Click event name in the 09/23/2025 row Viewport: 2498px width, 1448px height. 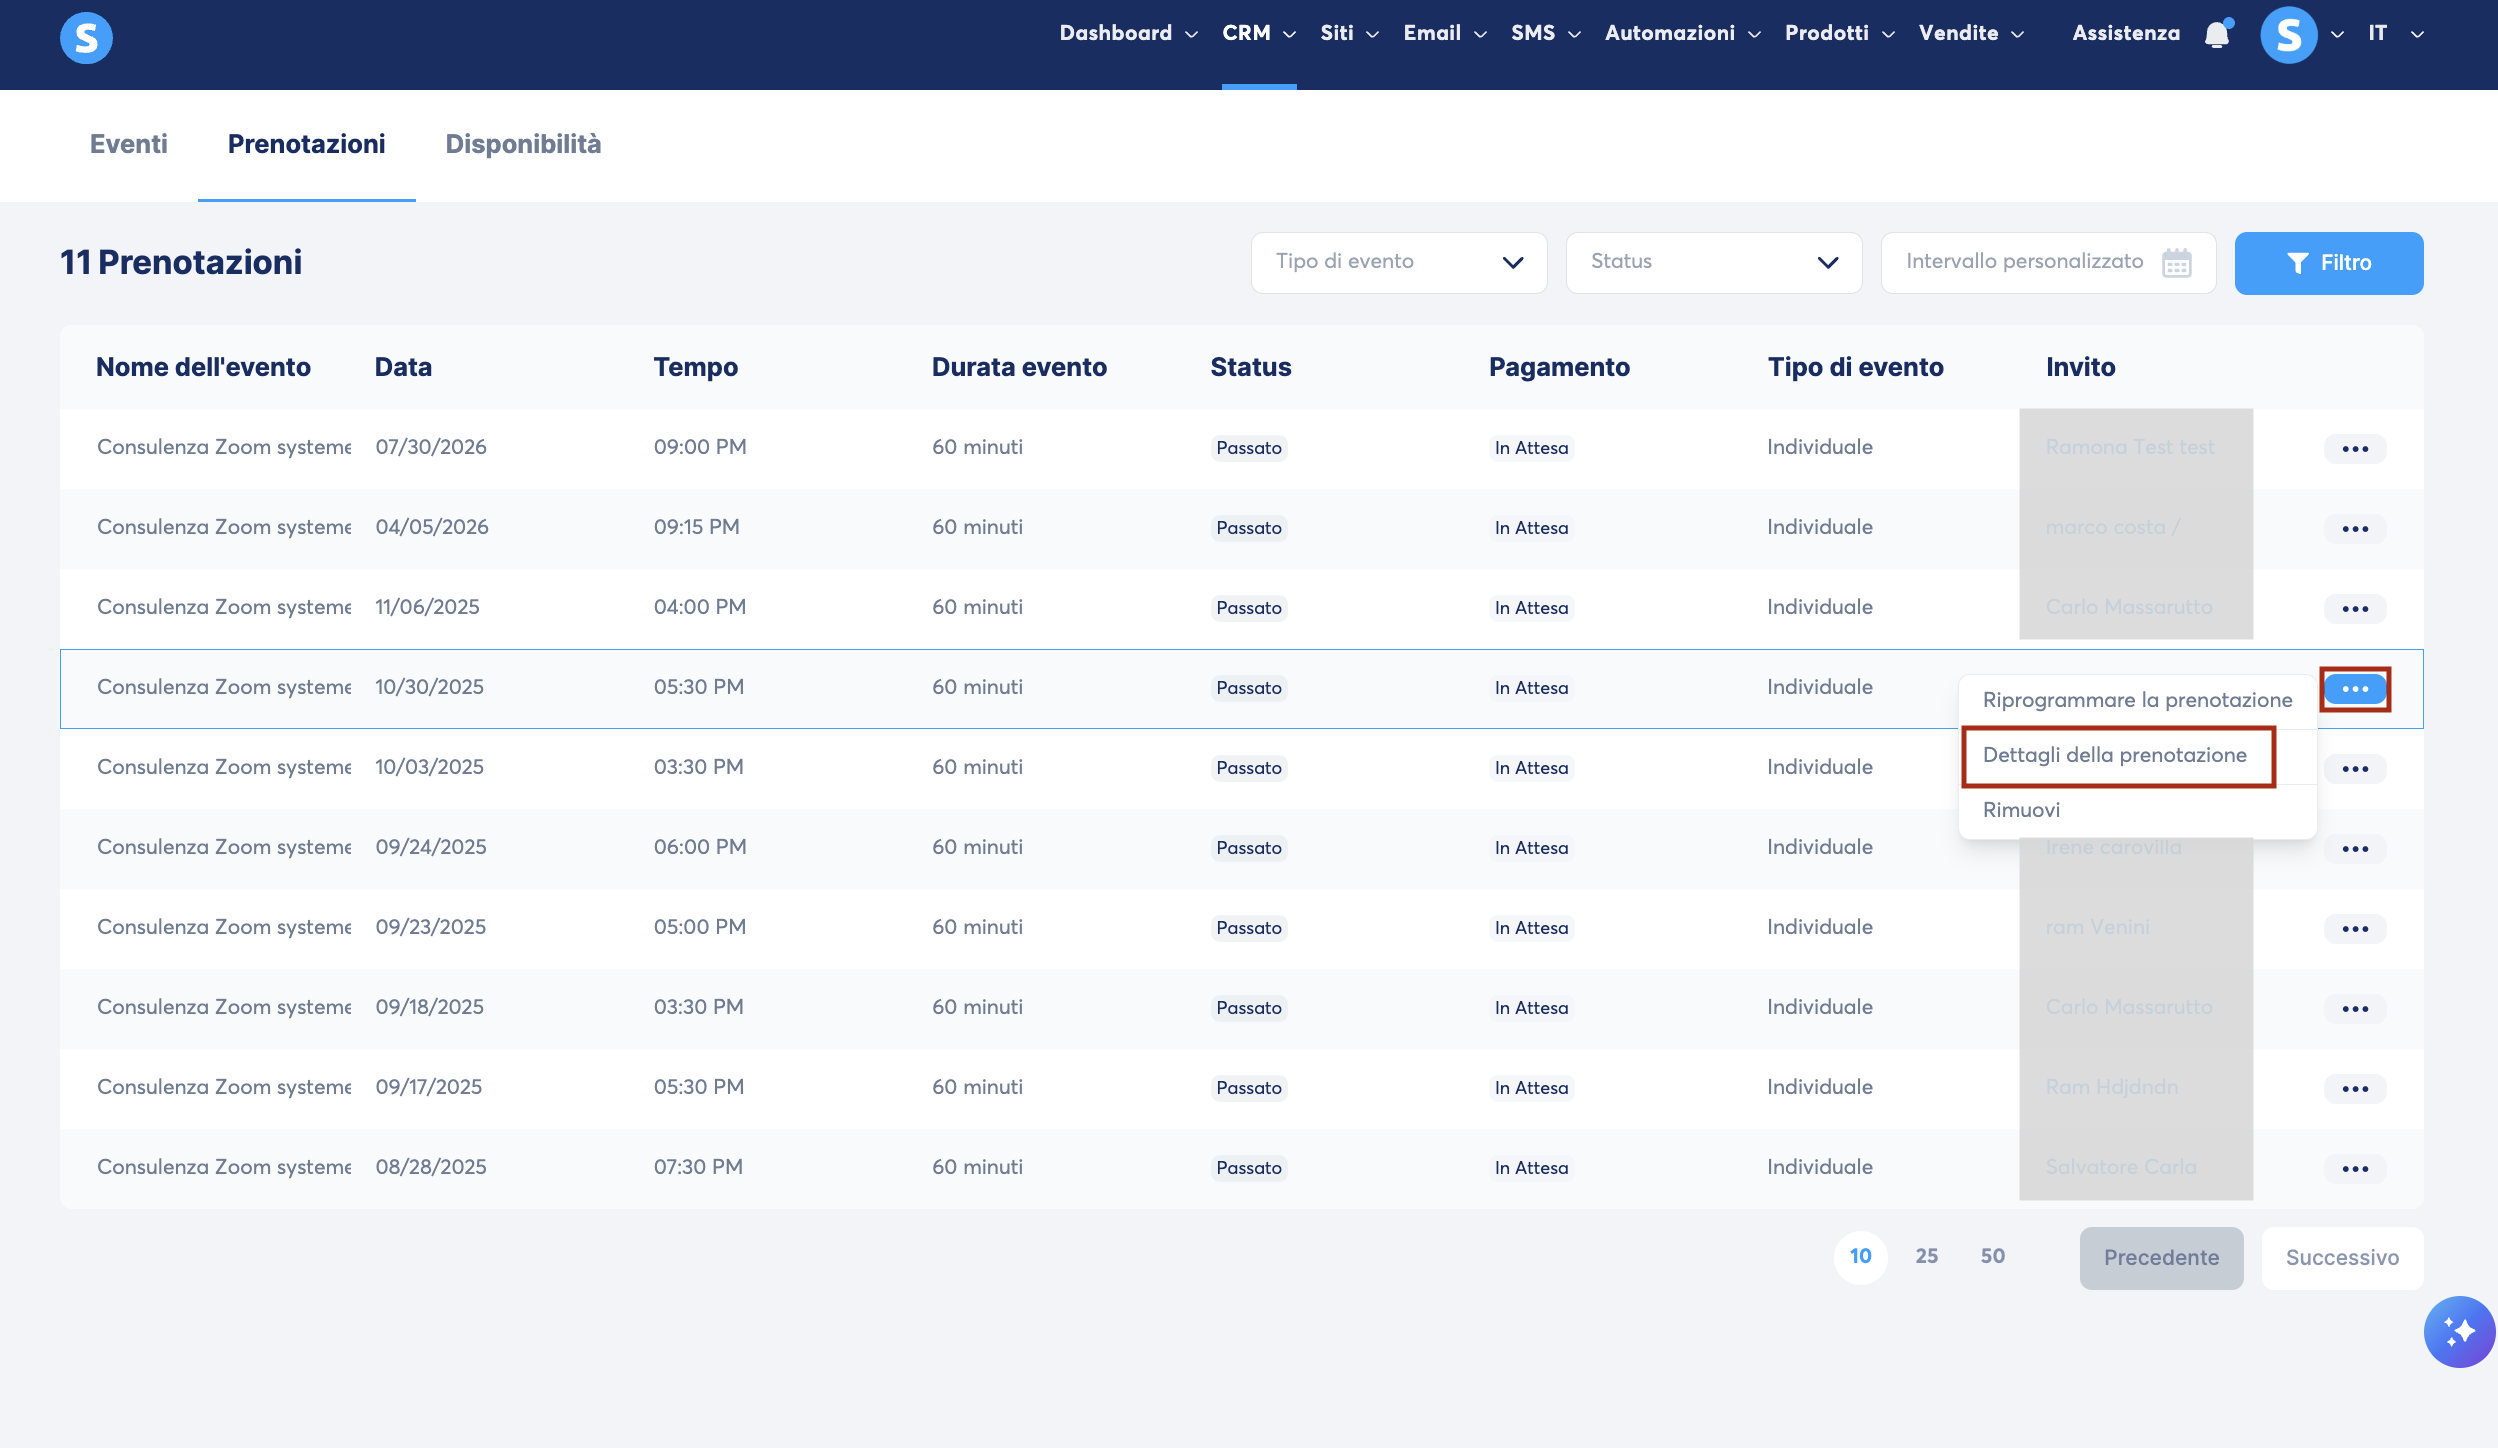tap(224, 927)
